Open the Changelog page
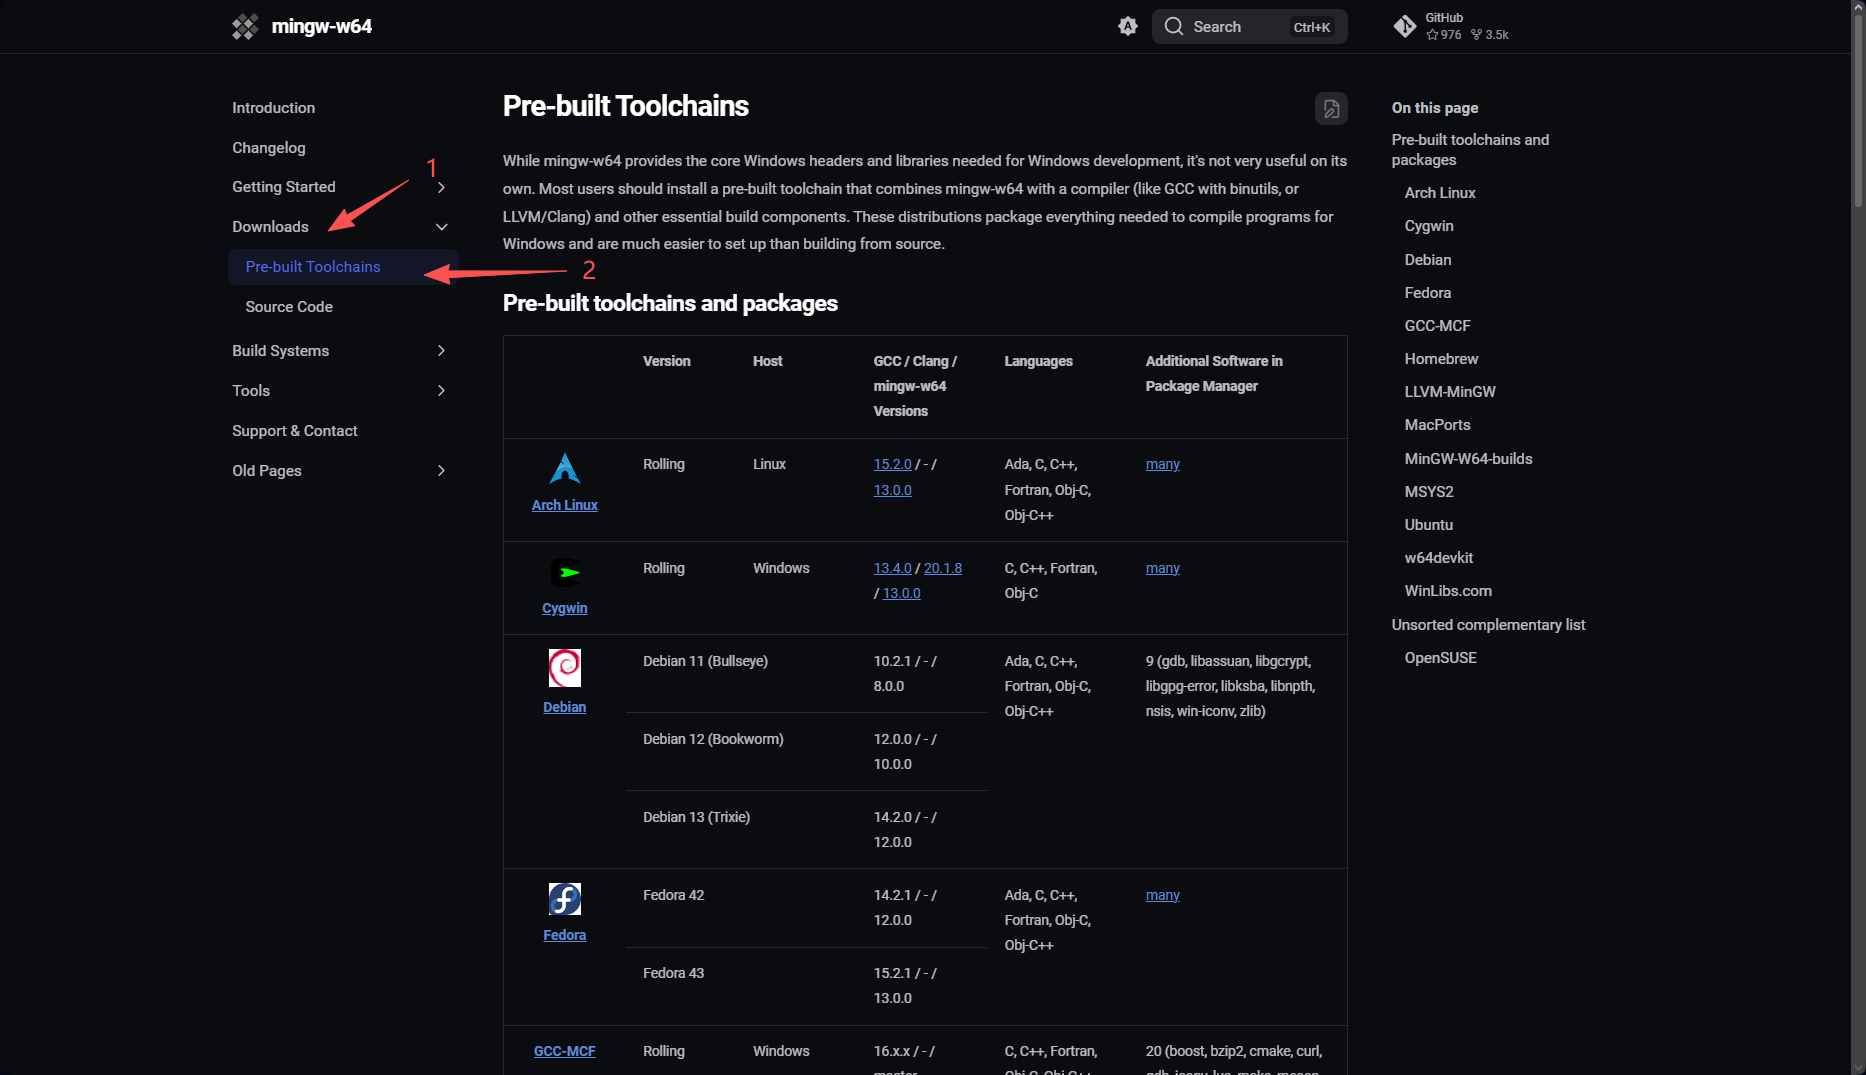 pyautogui.click(x=269, y=148)
